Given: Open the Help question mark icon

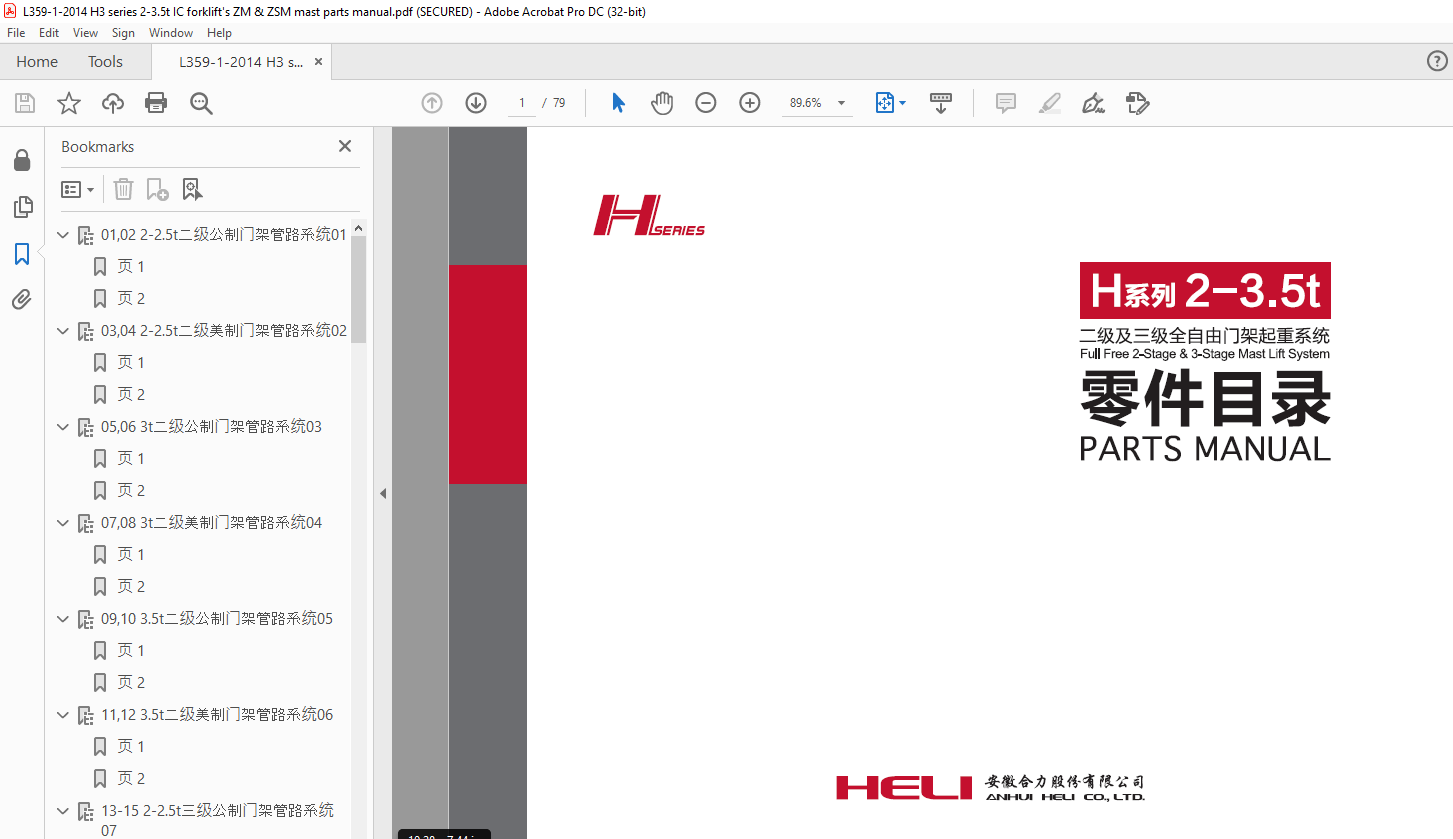Looking at the screenshot, I should click(x=1436, y=61).
